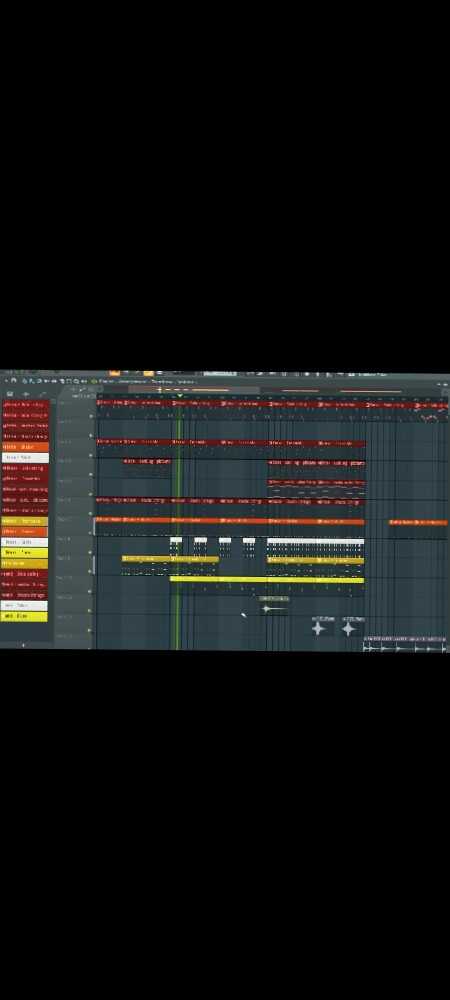The width and height of the screenshot is (450, 1000).
Task: Open the playlist menu arrow at top-left of toolbar
Action: click(6, 381)
